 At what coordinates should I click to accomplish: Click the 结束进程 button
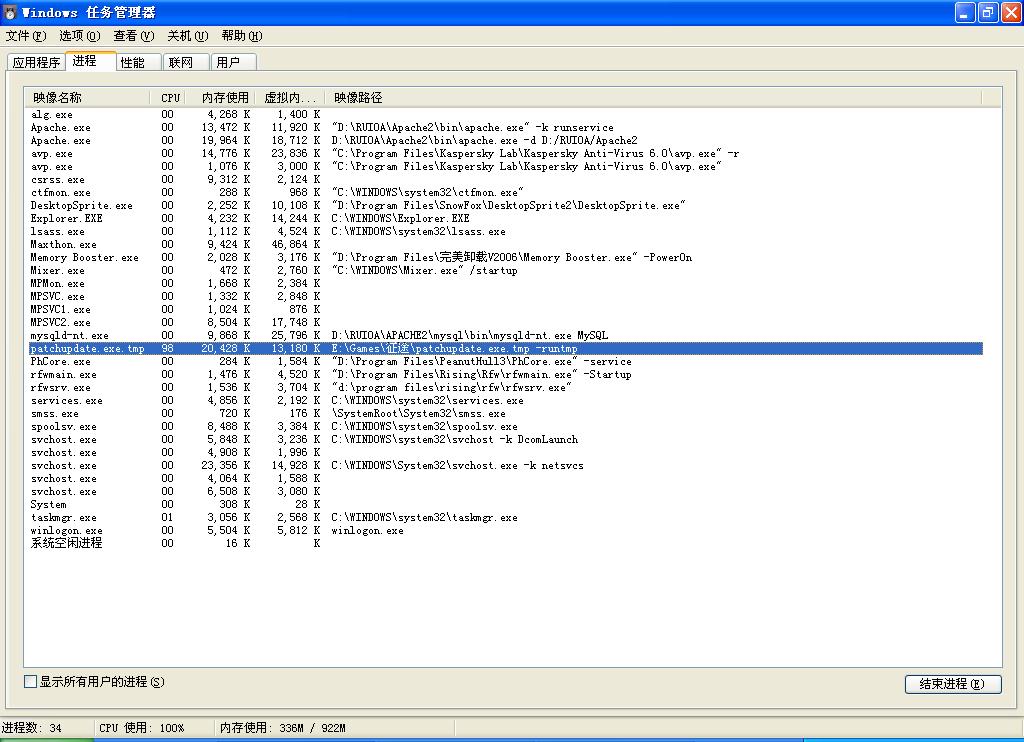click(953, 684)
